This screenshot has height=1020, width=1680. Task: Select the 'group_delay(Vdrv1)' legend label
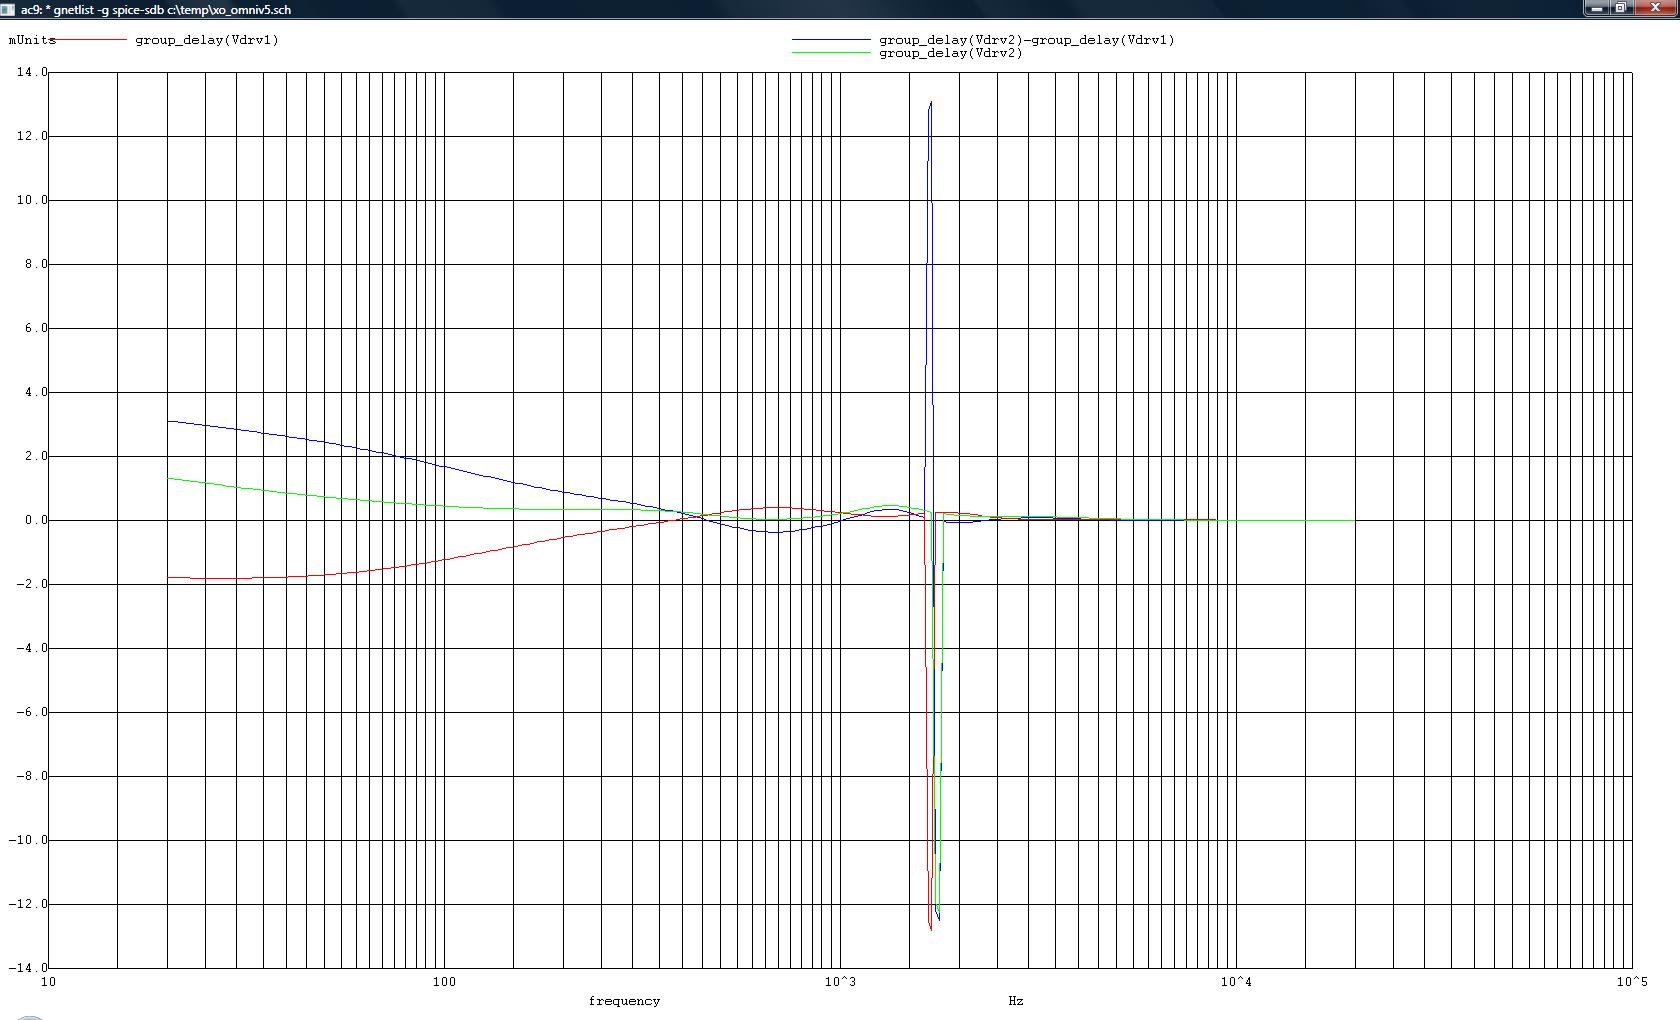coord(207,40)
